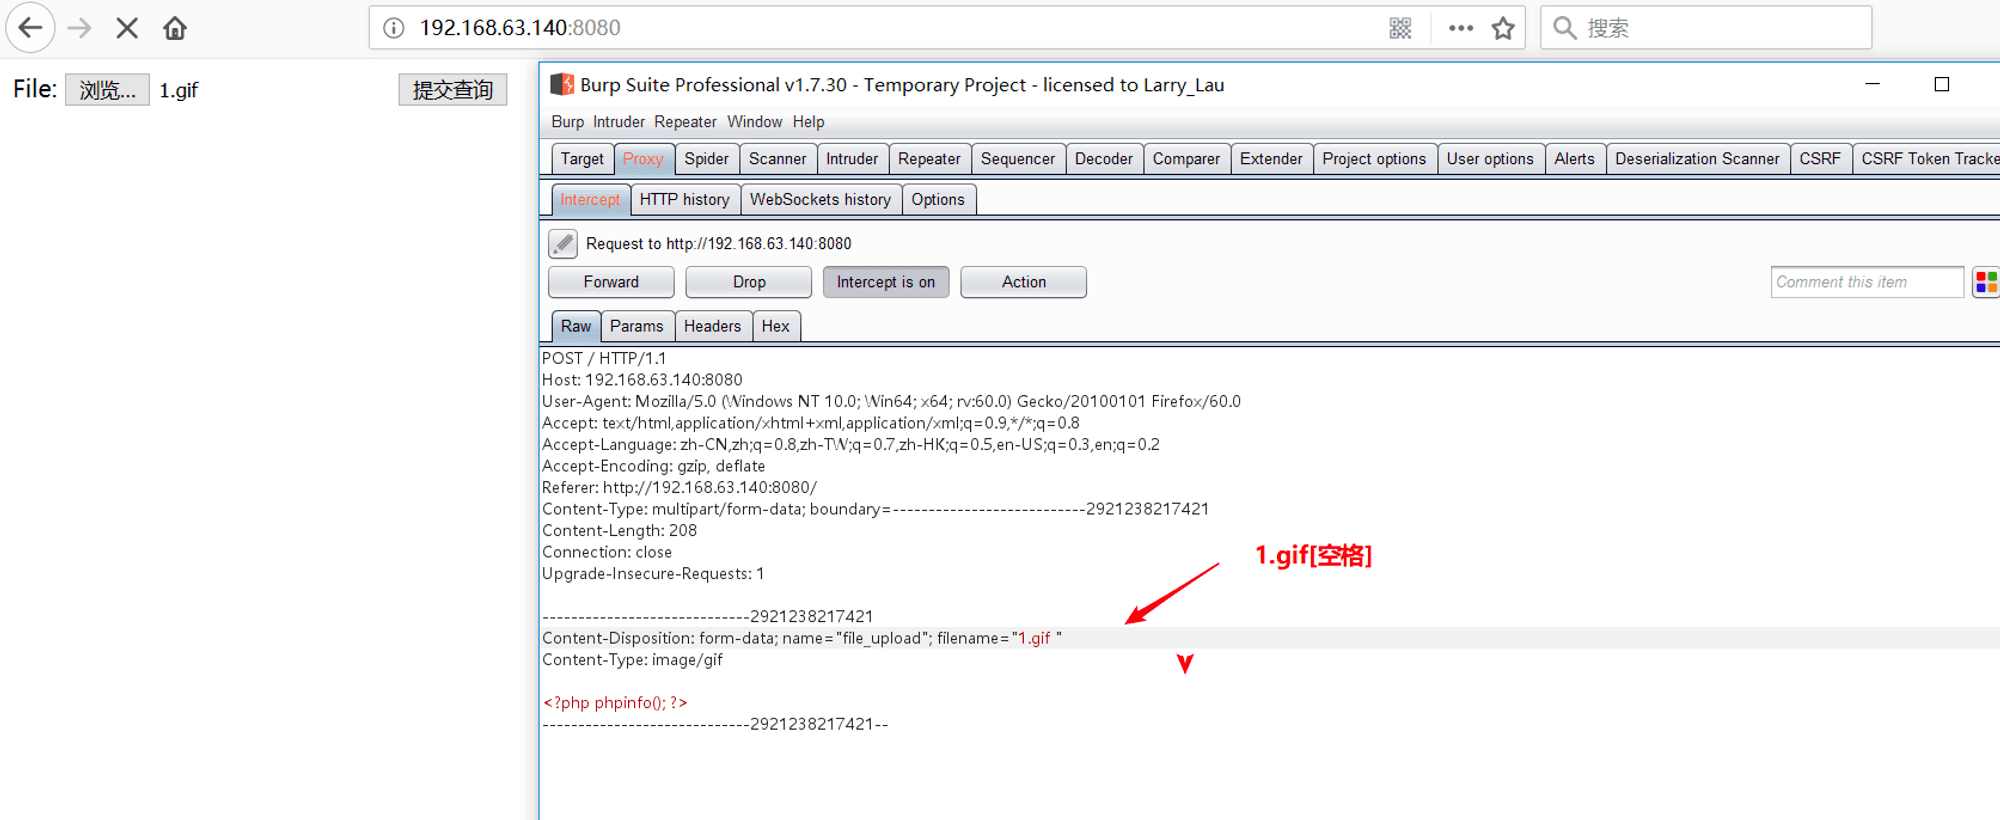This screenshot has width=2000, height=820.
Task: Switch to the Target tab
Action: (x=582, y=159)
